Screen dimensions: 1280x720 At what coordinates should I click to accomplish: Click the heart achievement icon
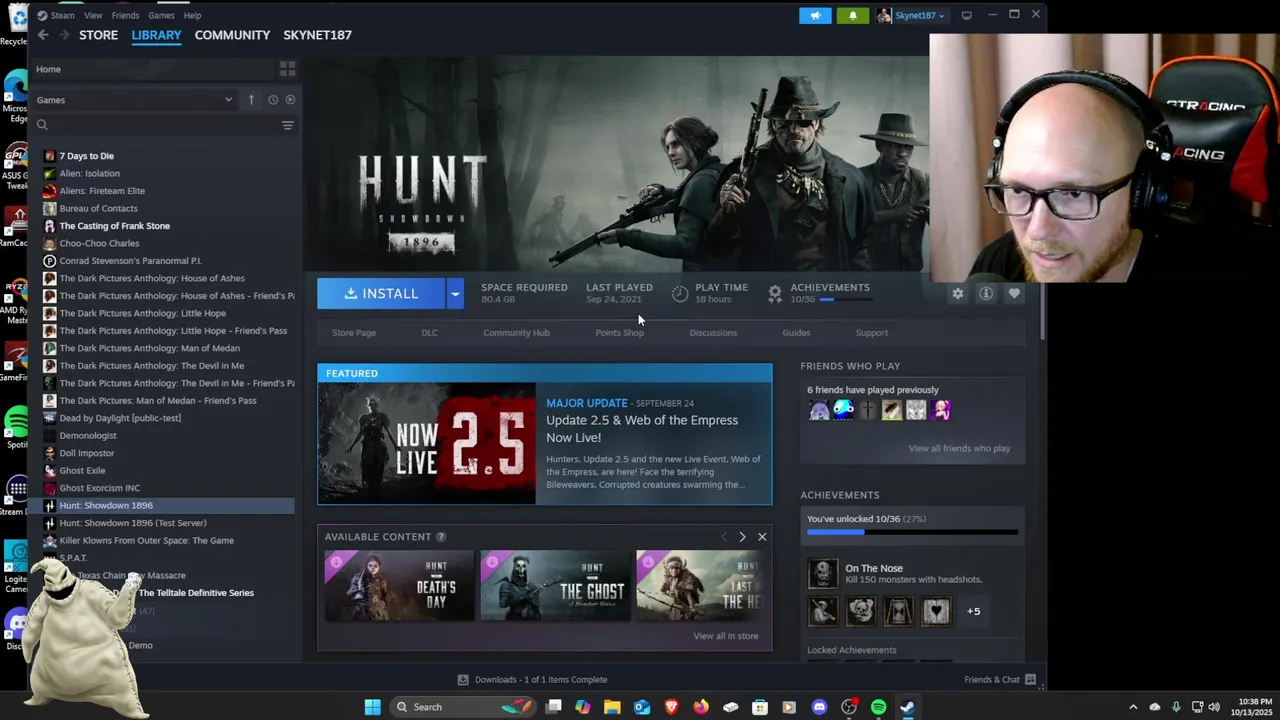(936, 611)
